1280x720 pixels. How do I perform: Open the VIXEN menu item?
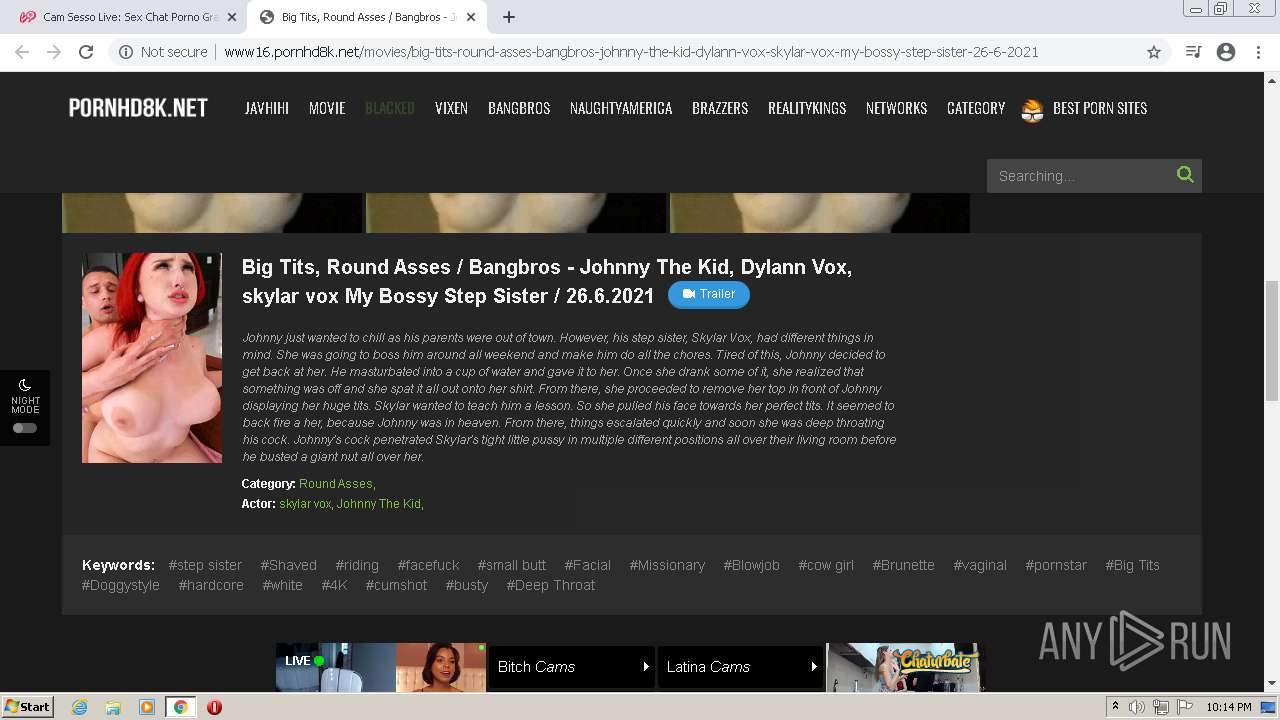451,108
